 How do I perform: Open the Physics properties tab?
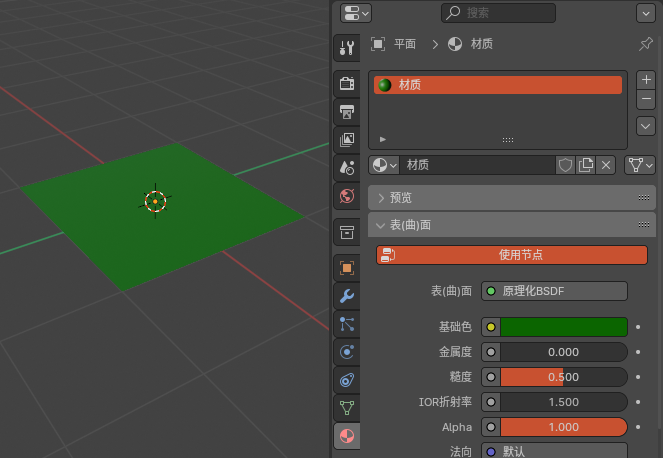[347, 352]
